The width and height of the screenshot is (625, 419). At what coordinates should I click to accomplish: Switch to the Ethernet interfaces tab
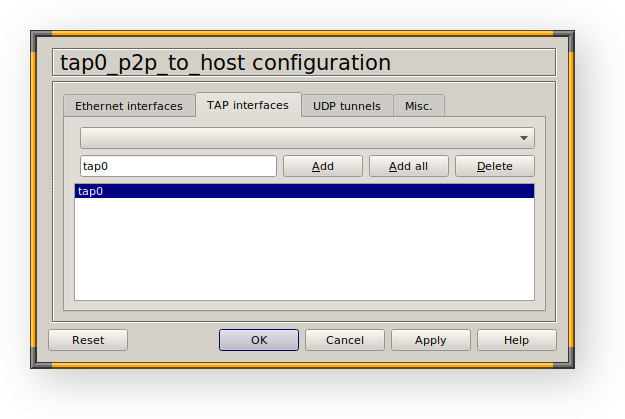point(129,106)
